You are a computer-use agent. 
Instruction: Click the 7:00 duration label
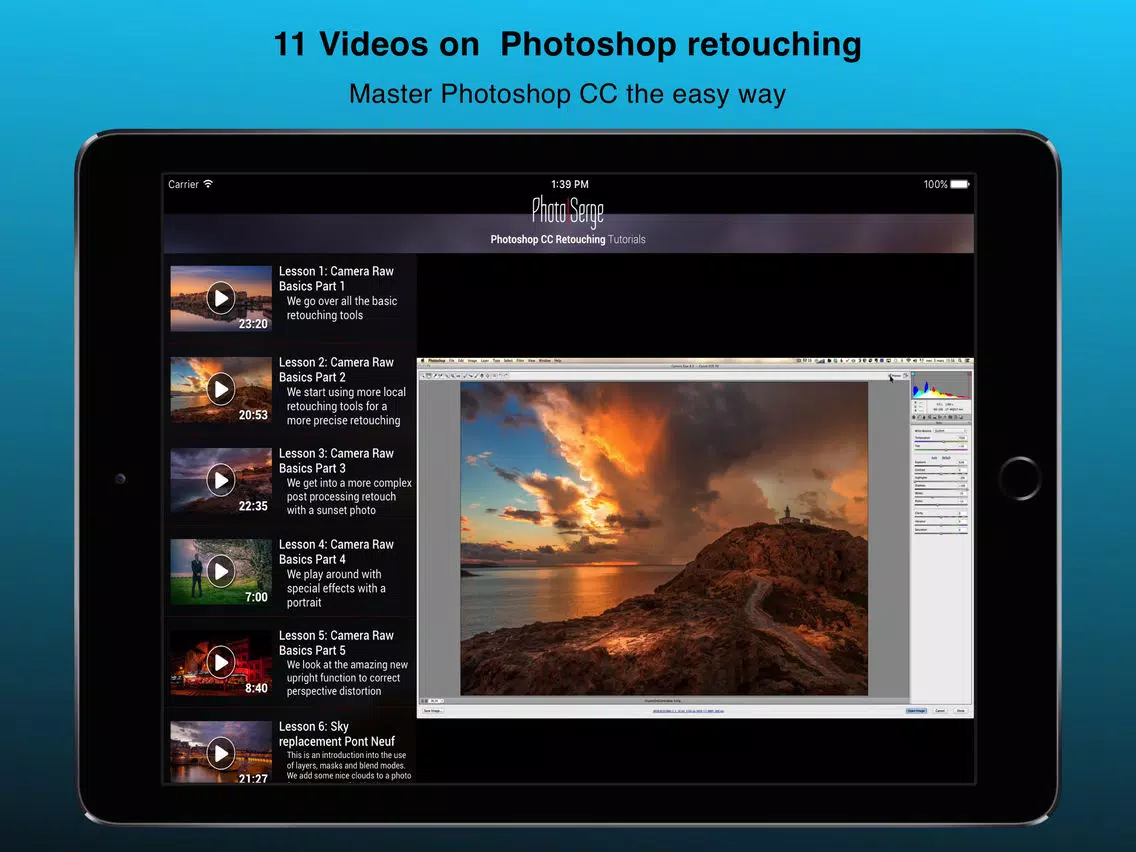[x=256, y=597]
